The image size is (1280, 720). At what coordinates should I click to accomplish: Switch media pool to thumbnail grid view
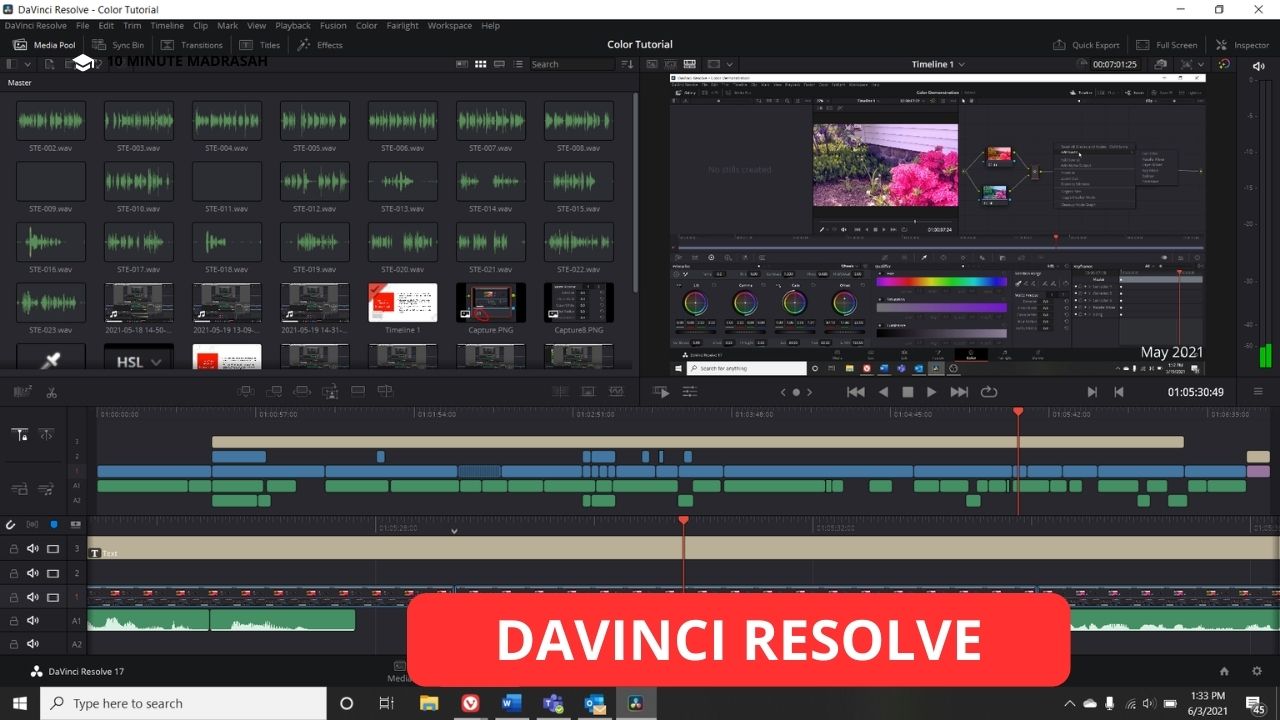(481, 64)
